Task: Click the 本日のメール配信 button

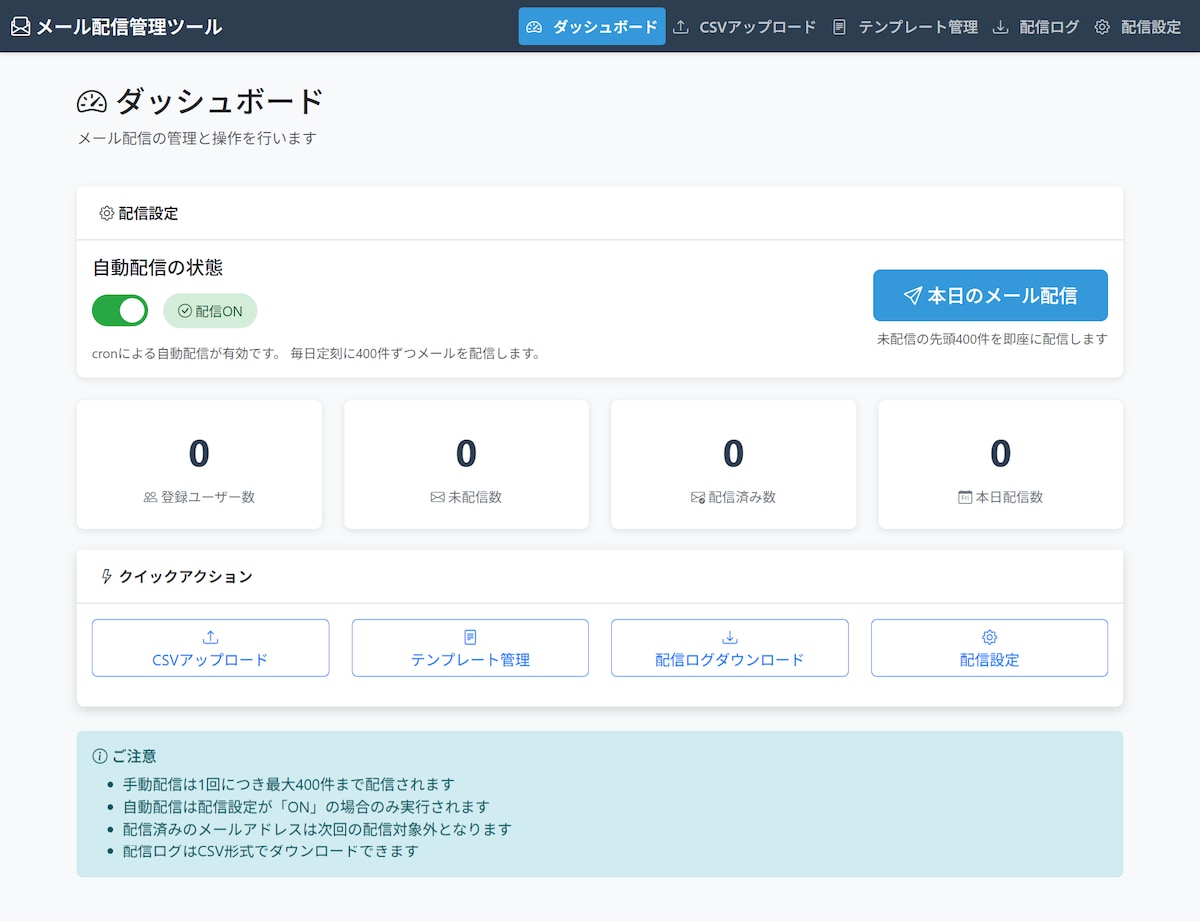Action: [x=990, y=295]
